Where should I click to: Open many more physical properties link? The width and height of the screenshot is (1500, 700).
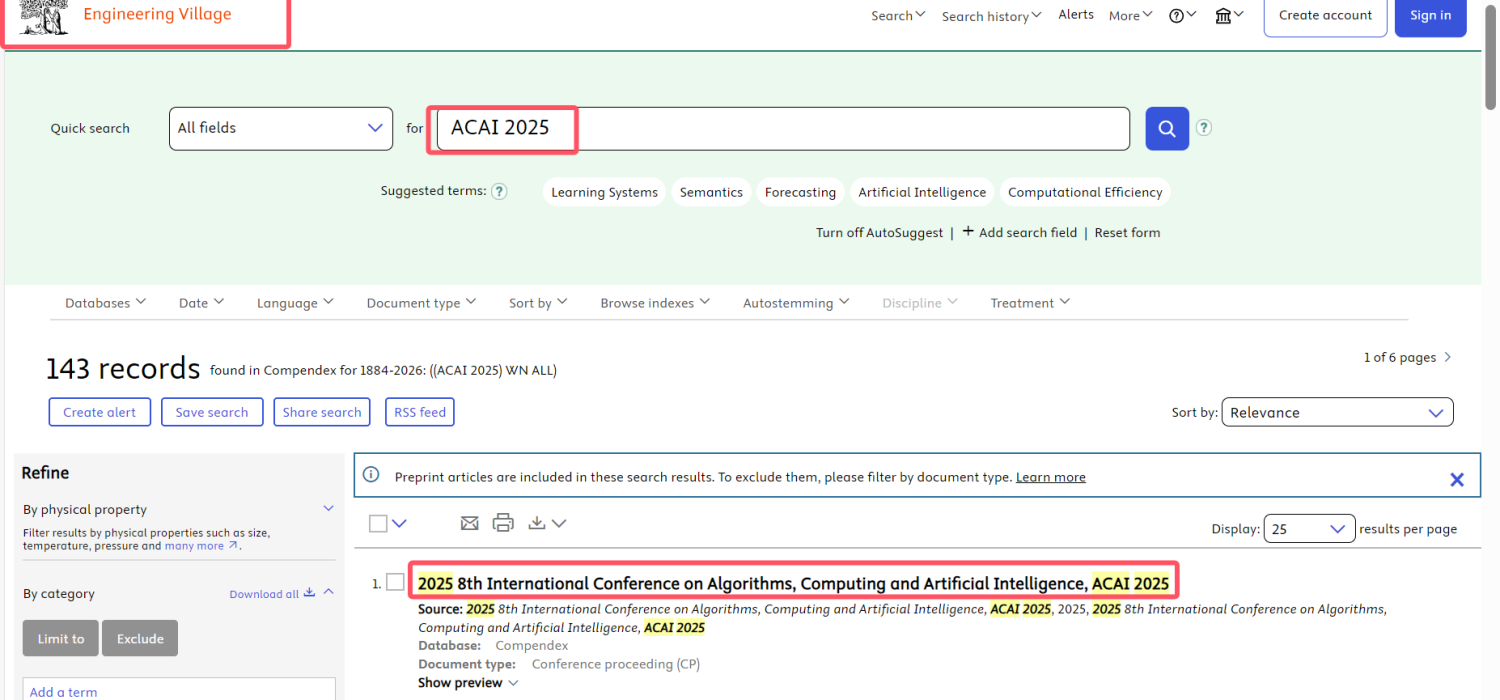click(202, 546)
